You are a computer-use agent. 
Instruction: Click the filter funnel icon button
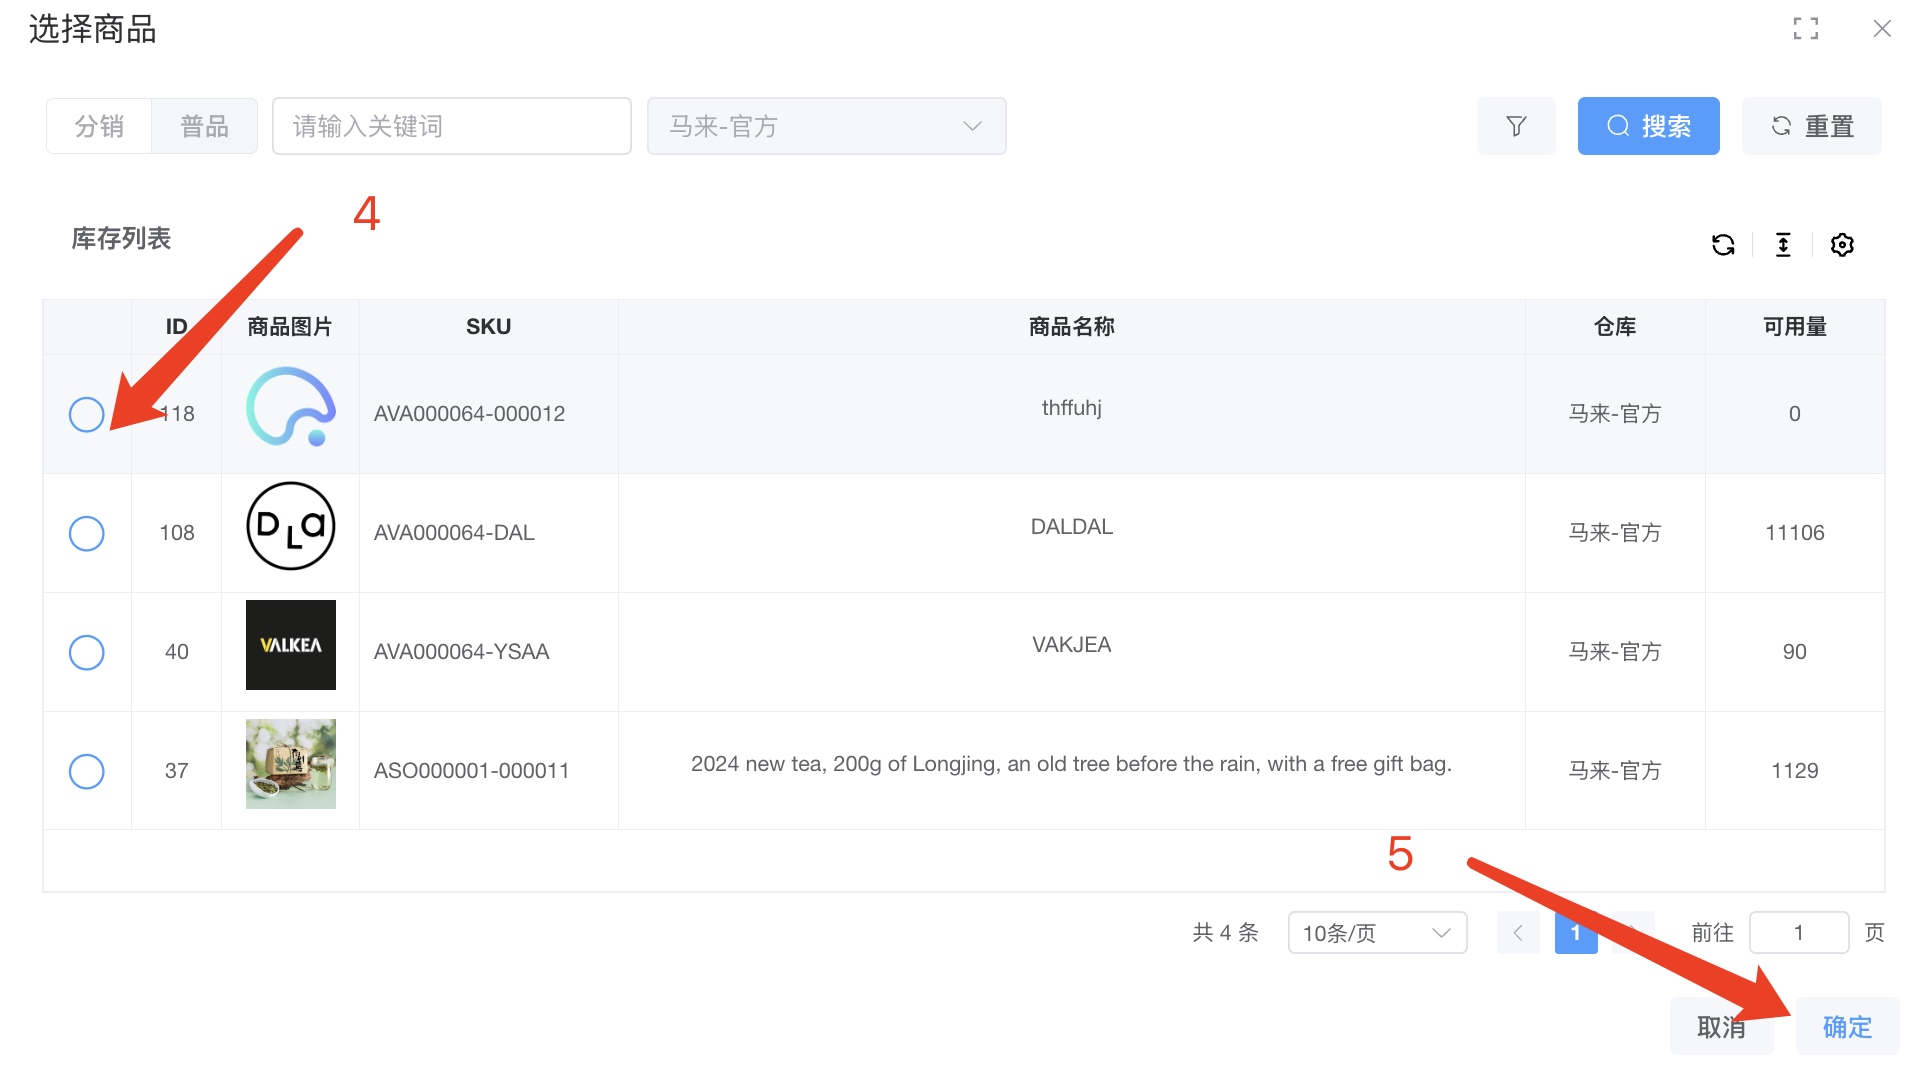pos(1516,126)
